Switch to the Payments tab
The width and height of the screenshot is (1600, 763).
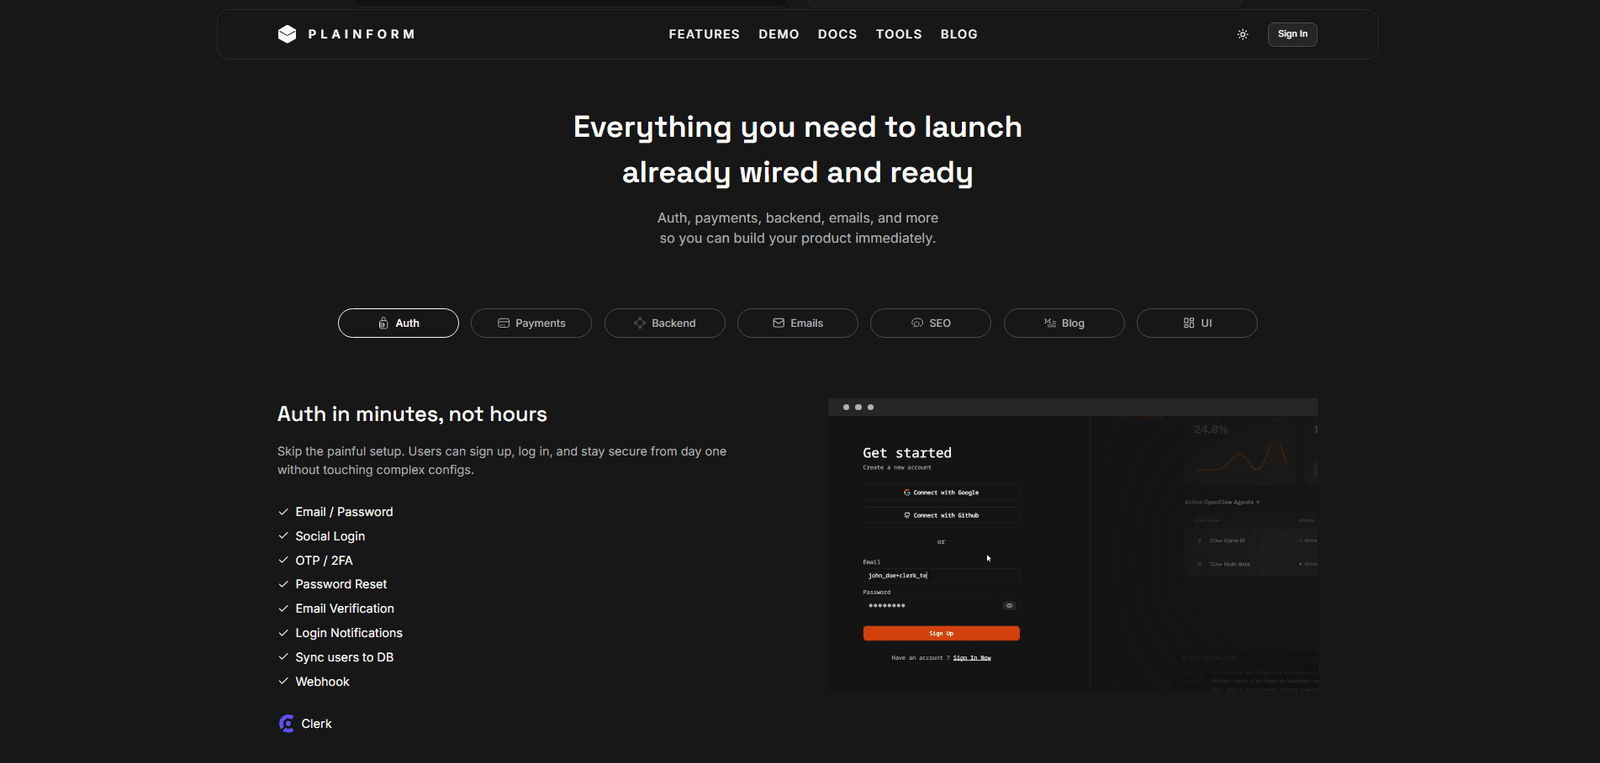coord(531,323)
